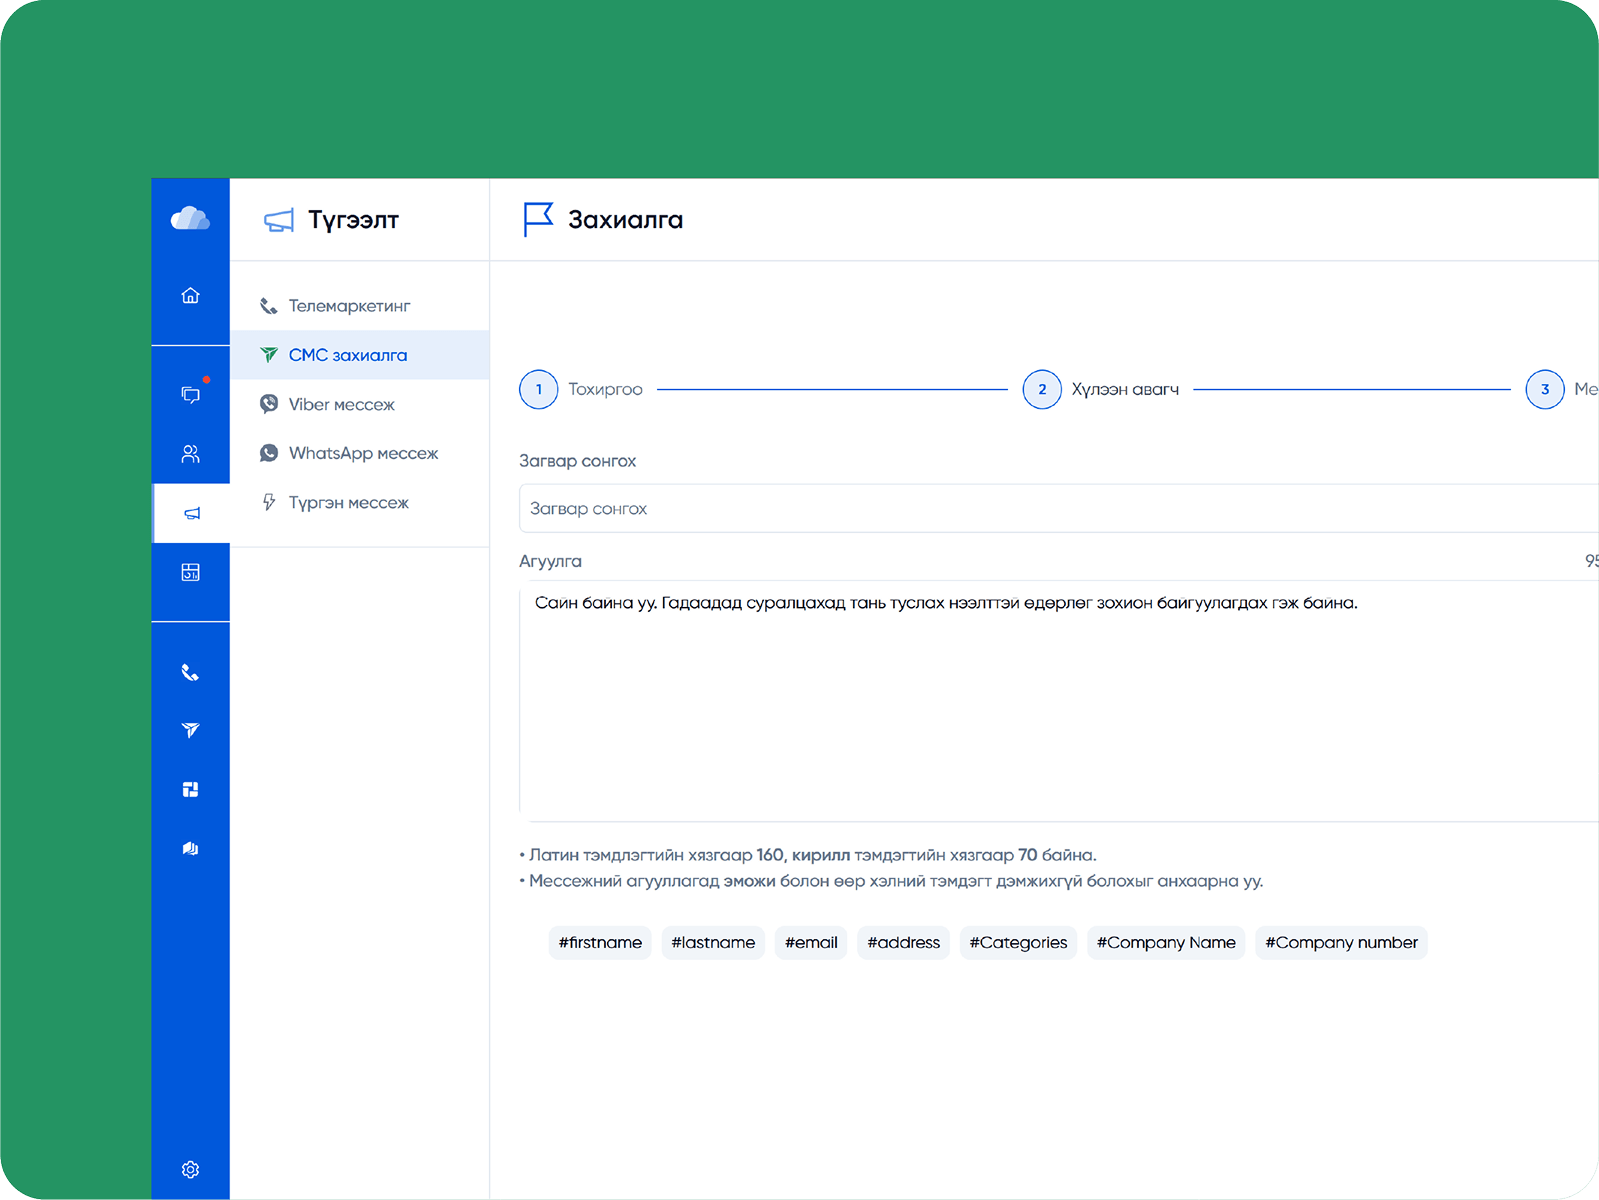1599x1200 pixels.
Task: Go to step 3 circle
Action: click(1545, 389)
